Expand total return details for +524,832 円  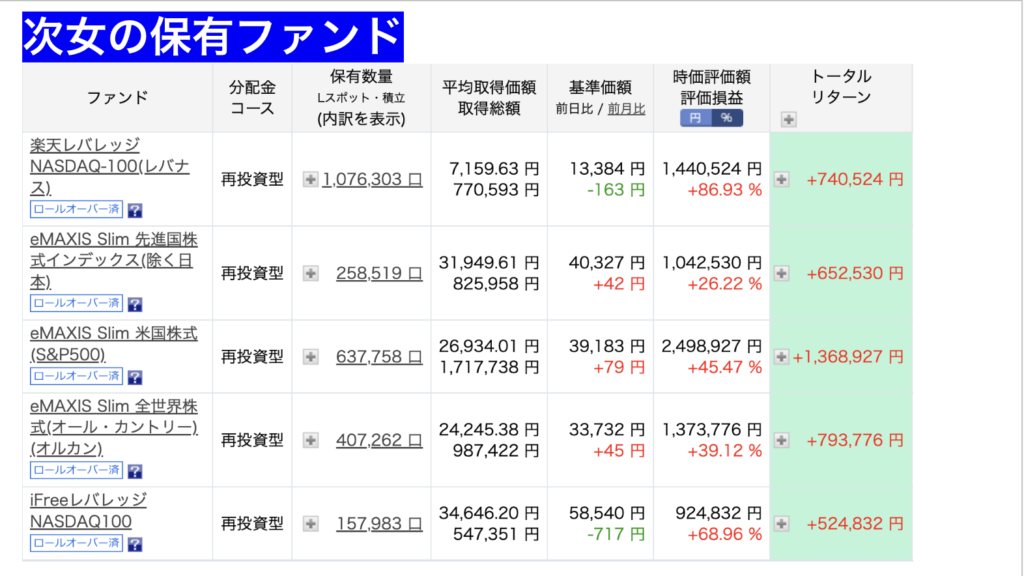pos(782,523)
